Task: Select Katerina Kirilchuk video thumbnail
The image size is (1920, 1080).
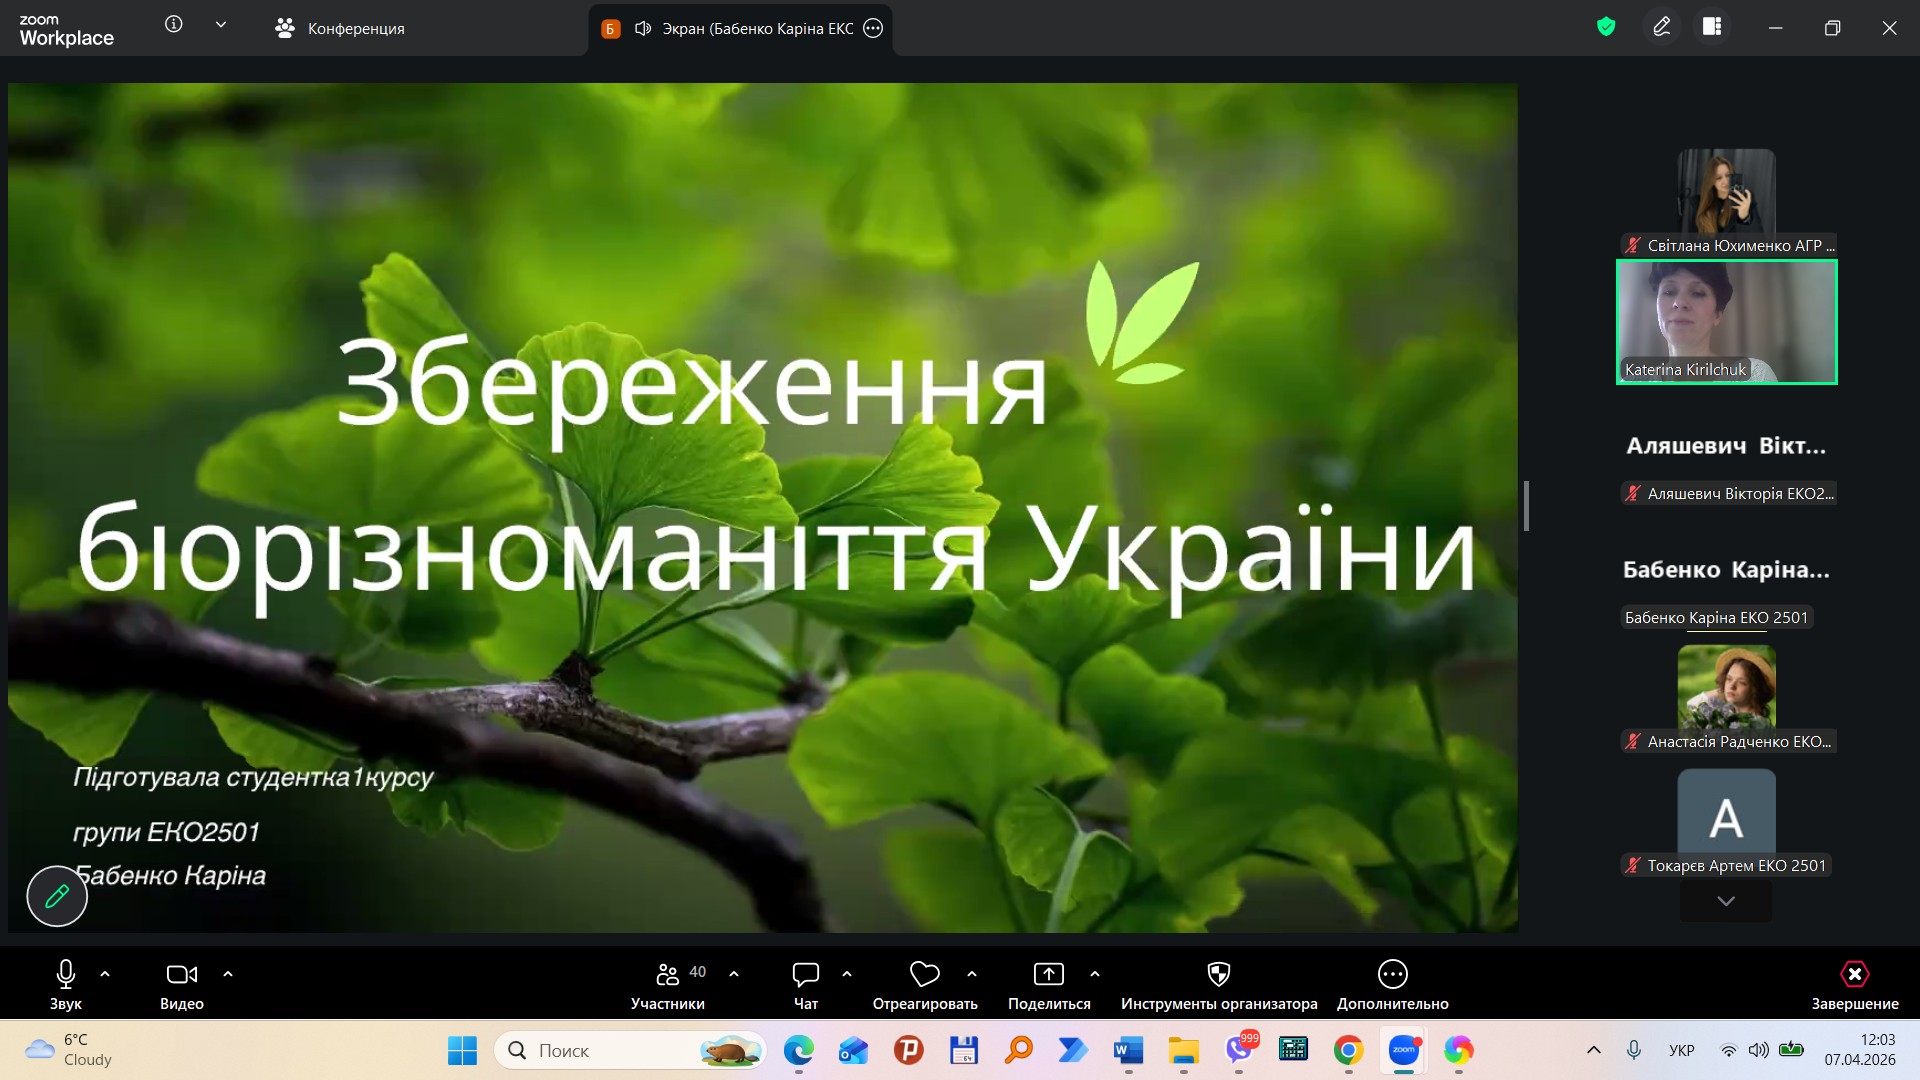Action: [x=1726, y=322]
